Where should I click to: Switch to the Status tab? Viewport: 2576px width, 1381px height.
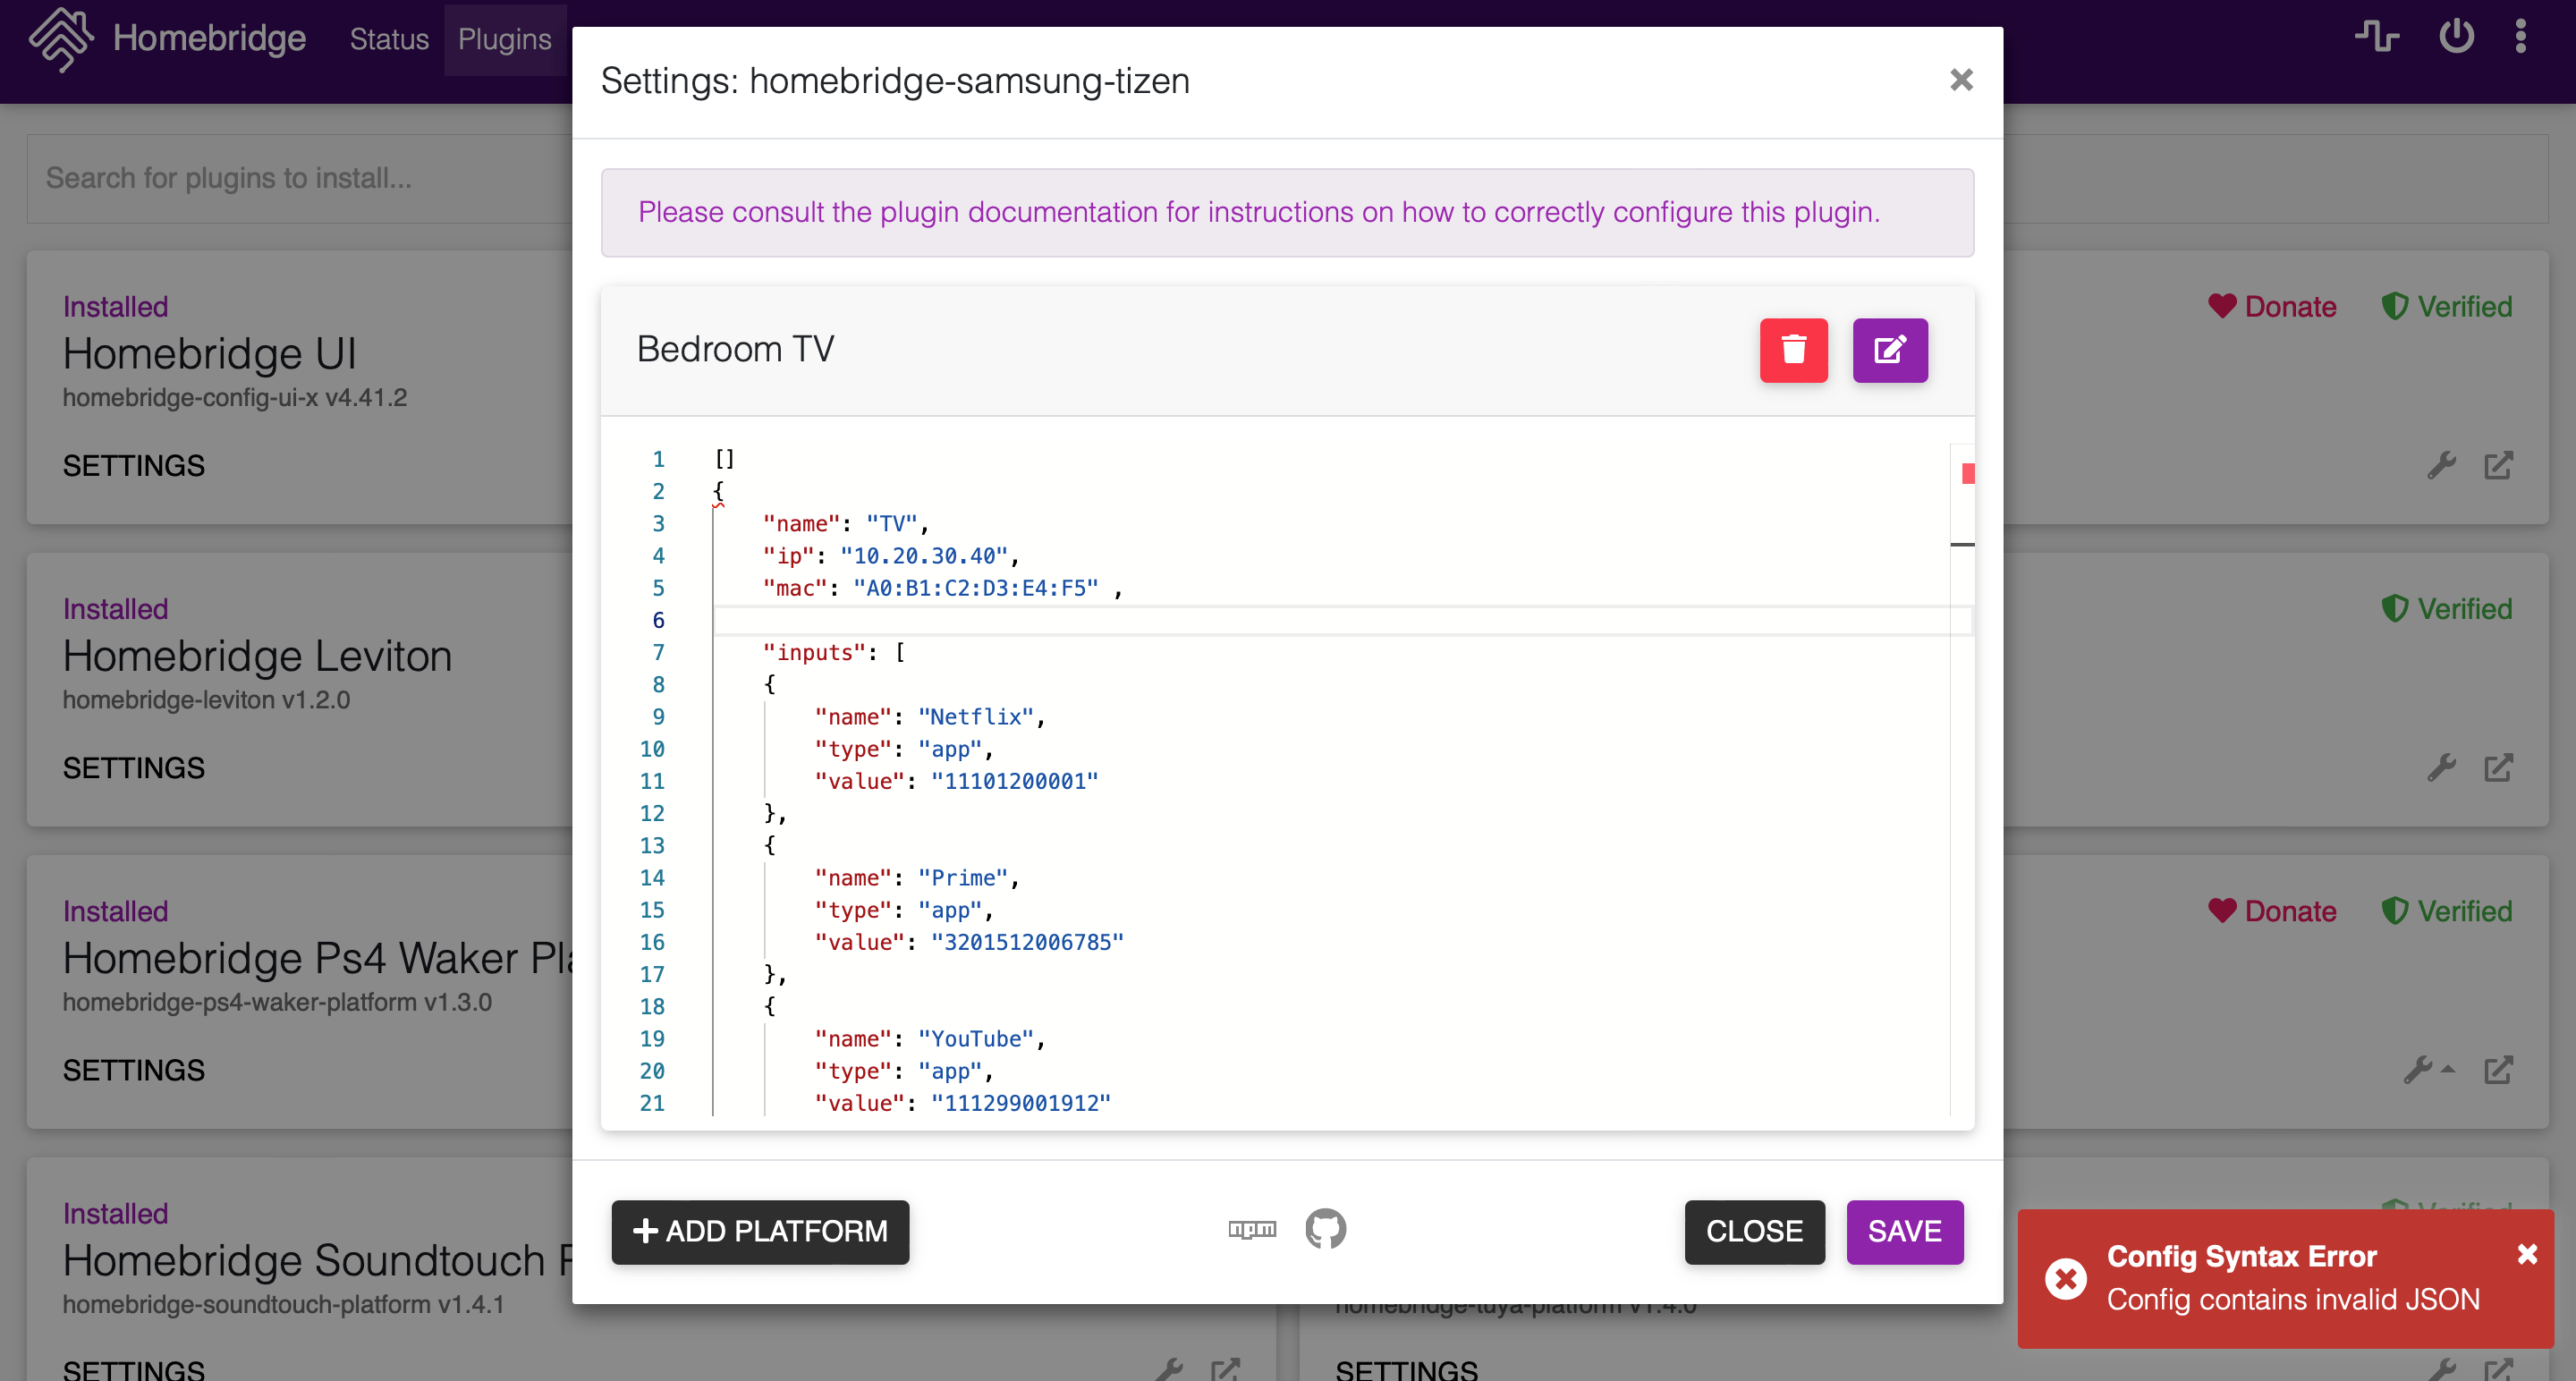pyautogui.click(x=388, y=40)
